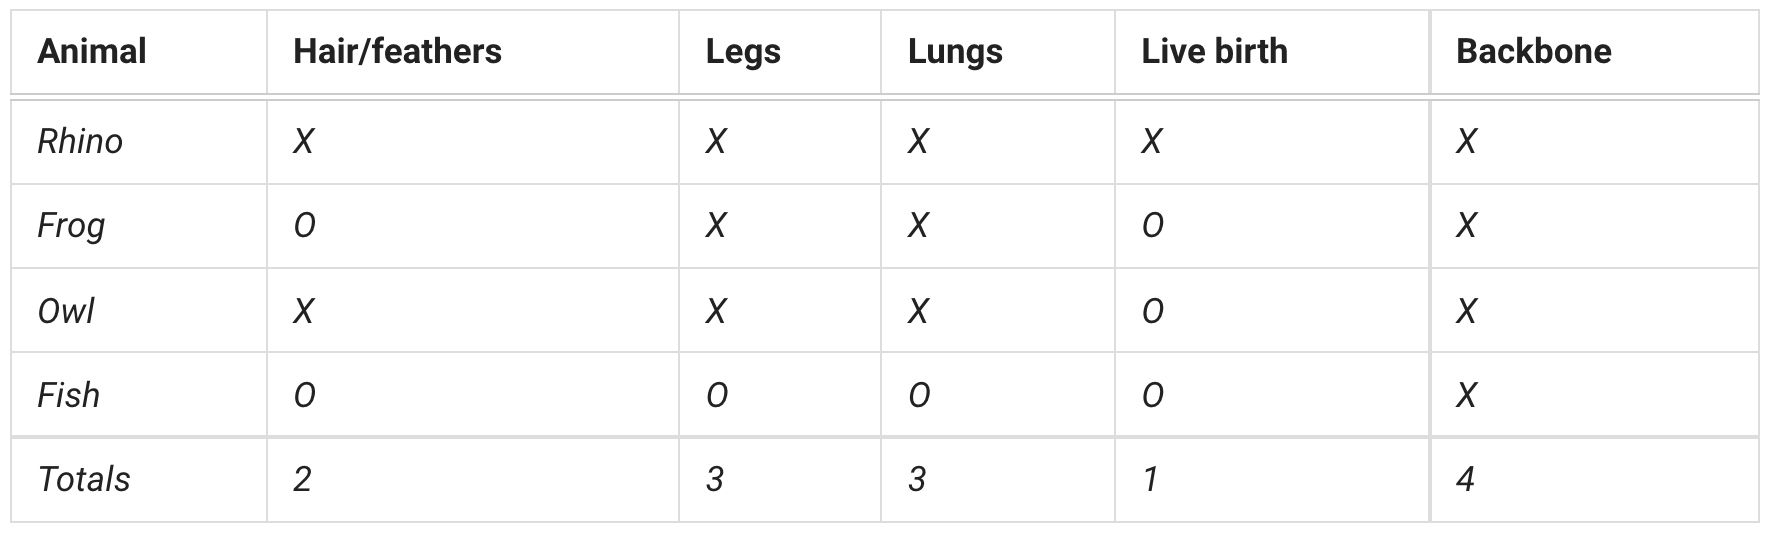
Task: Click Frog's Hair/feathers O cell
Action: (304, 226)
